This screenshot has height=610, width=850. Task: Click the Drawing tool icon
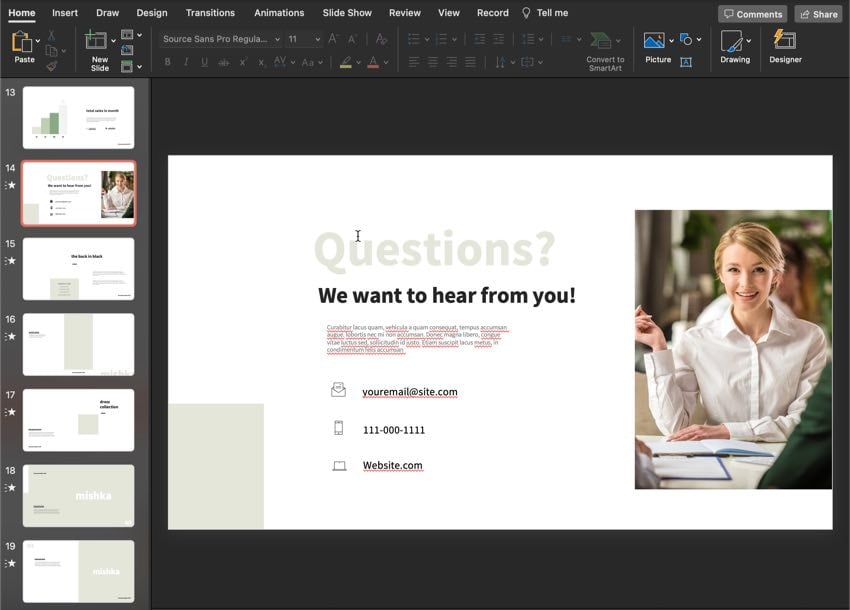click(733, 41)
